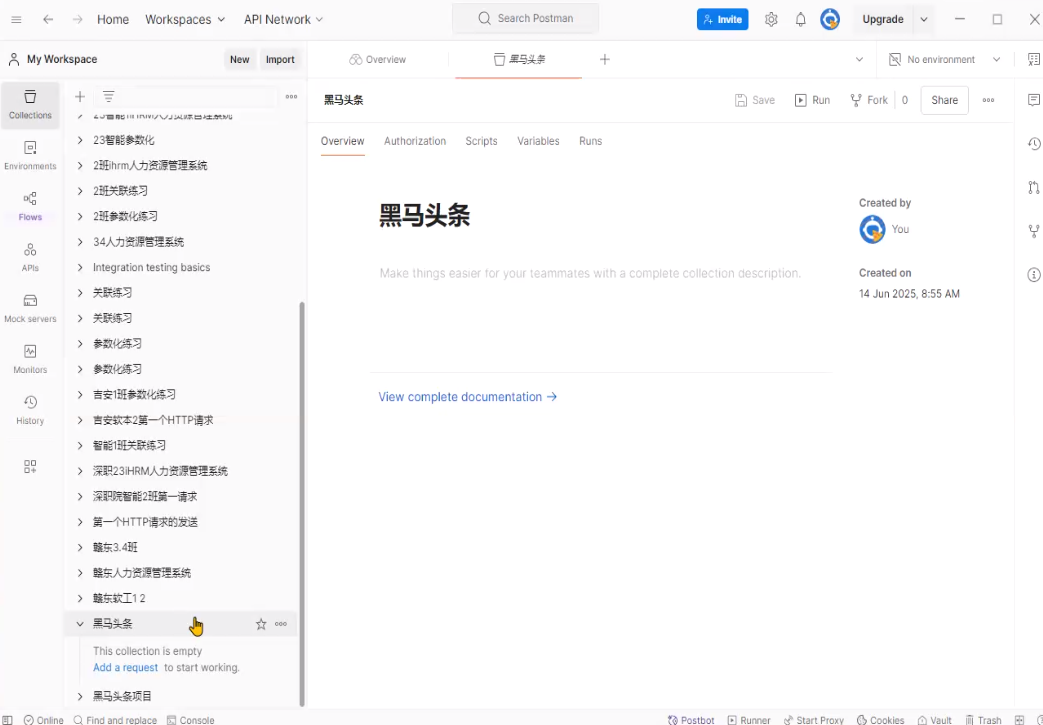This screenshot has height=725, width=1043.
Task: Open the Authorization tab
Action: pos(415,141)
